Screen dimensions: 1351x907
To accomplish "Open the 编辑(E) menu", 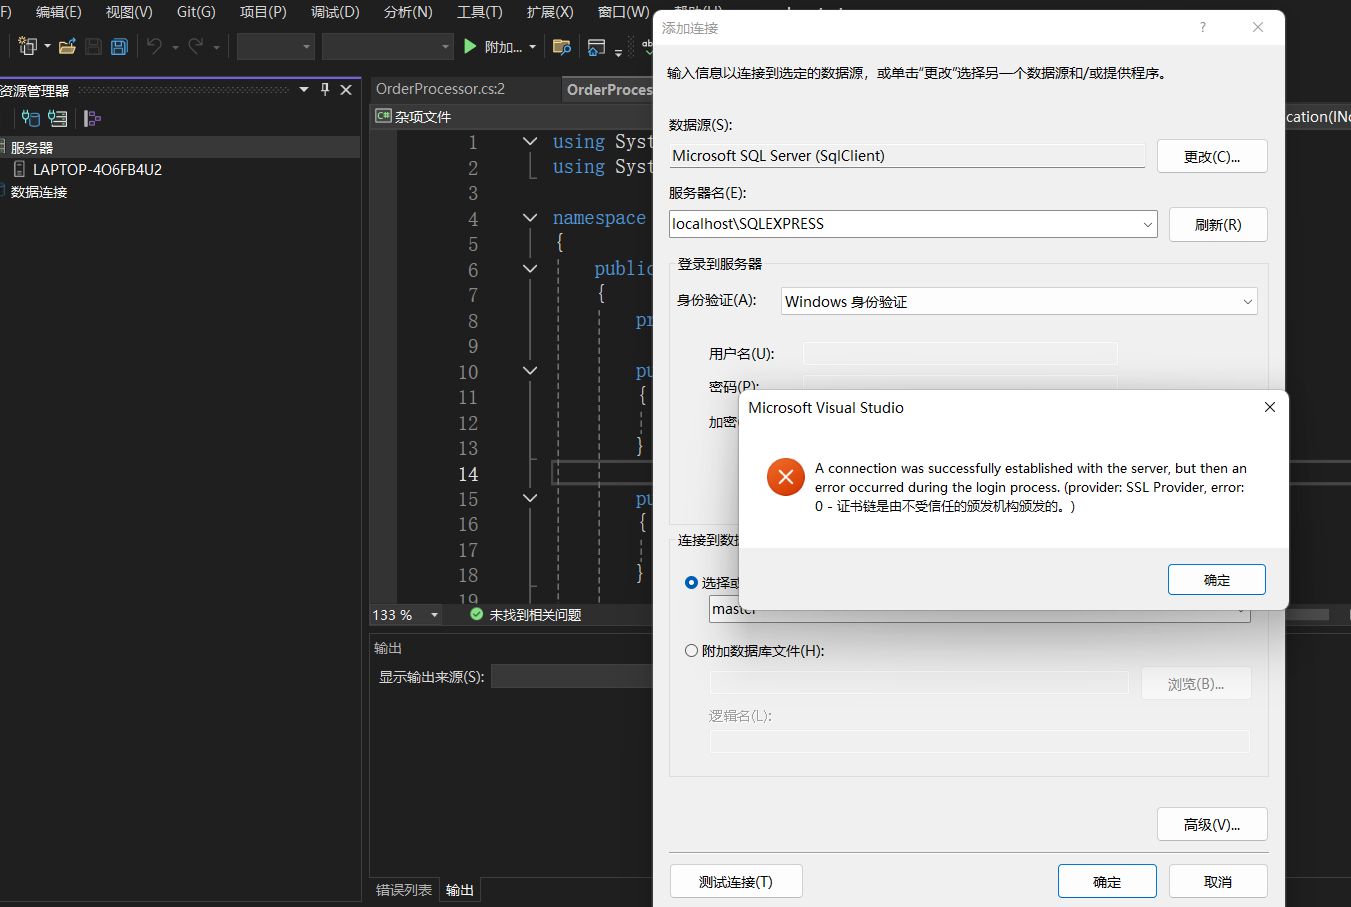I will (x=59, y=12).
